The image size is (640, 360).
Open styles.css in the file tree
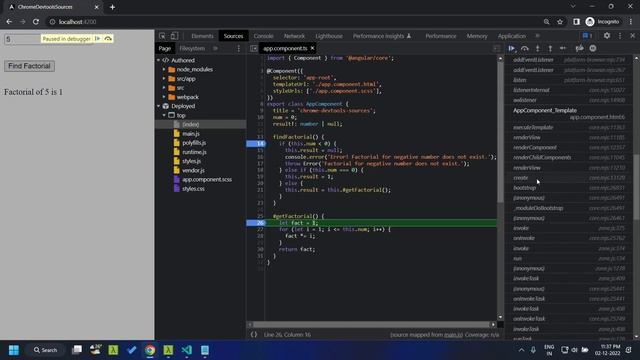point(193,189)
